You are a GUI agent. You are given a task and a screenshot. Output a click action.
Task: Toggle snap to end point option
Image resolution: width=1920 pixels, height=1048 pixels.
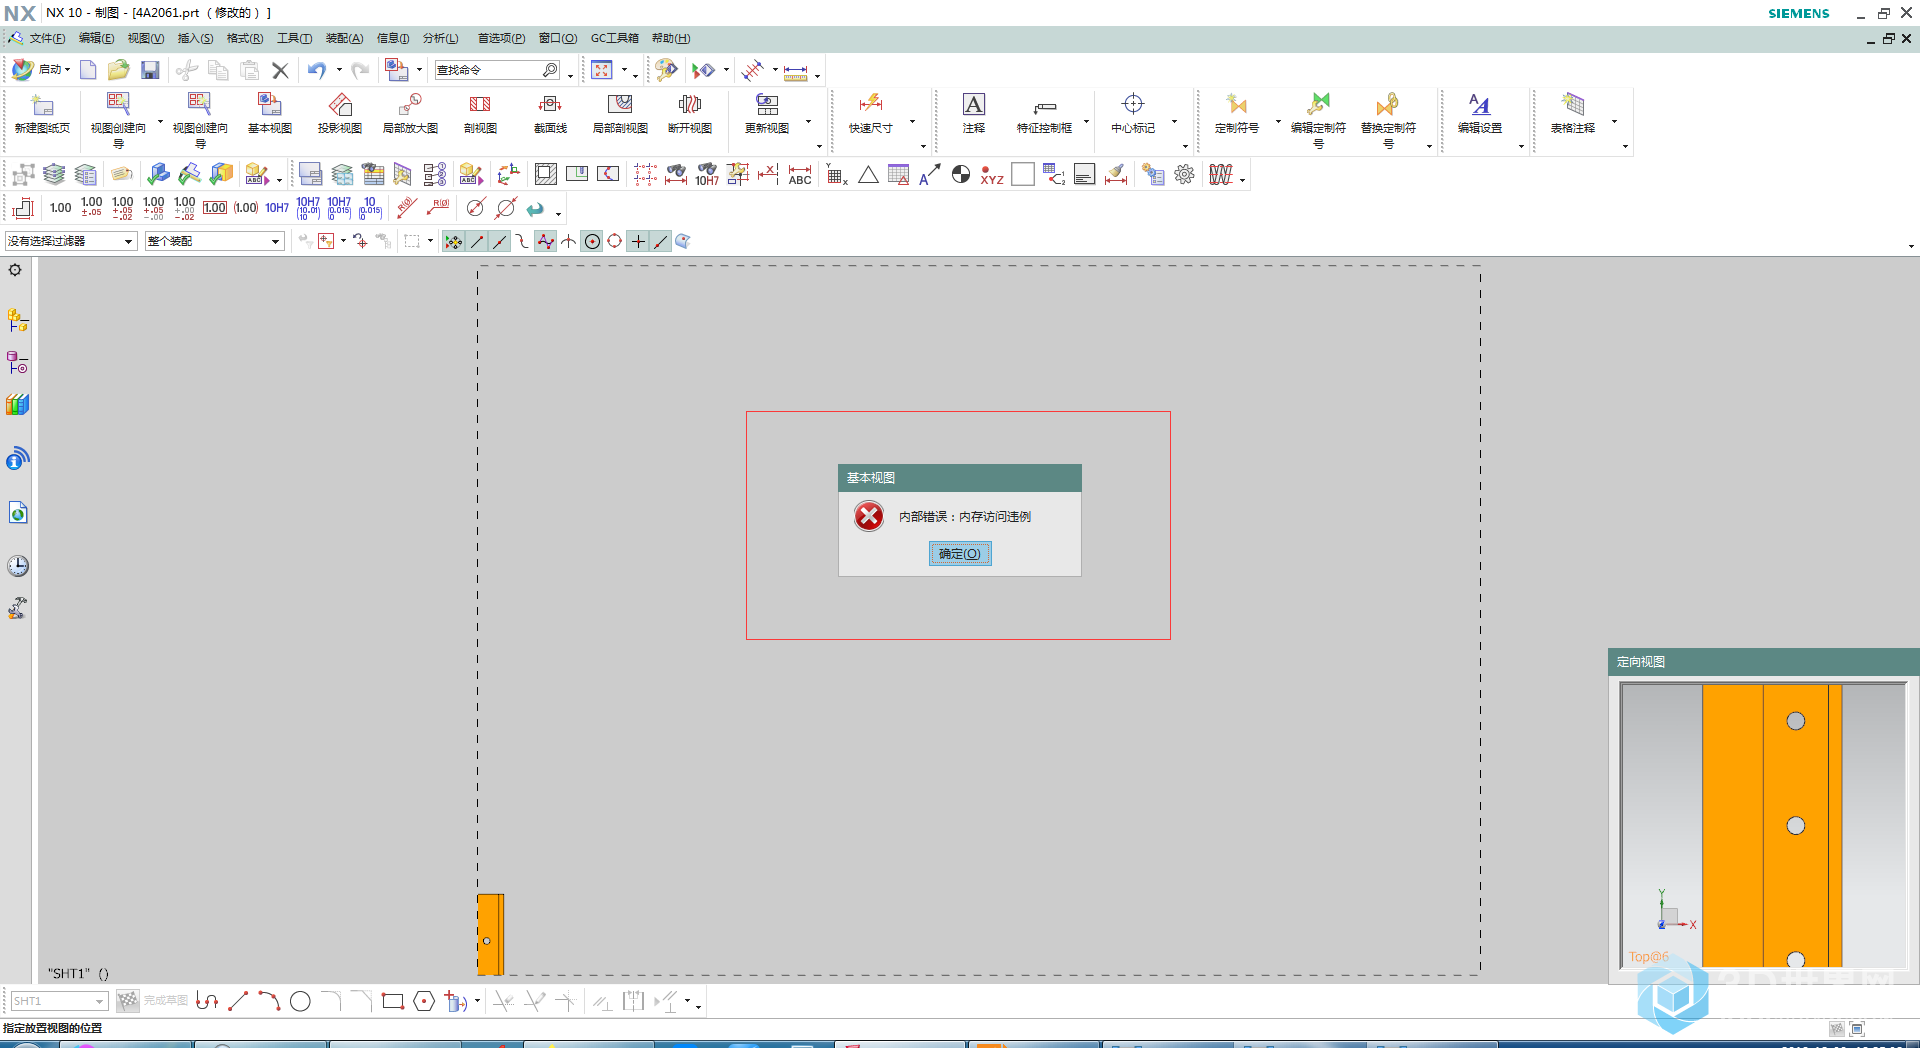click(x=477, y=241)
